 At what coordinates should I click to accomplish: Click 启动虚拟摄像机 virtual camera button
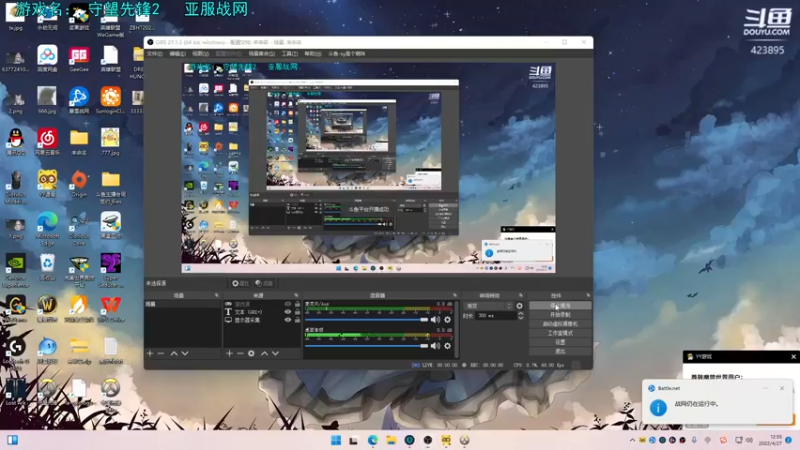point(560,324)
